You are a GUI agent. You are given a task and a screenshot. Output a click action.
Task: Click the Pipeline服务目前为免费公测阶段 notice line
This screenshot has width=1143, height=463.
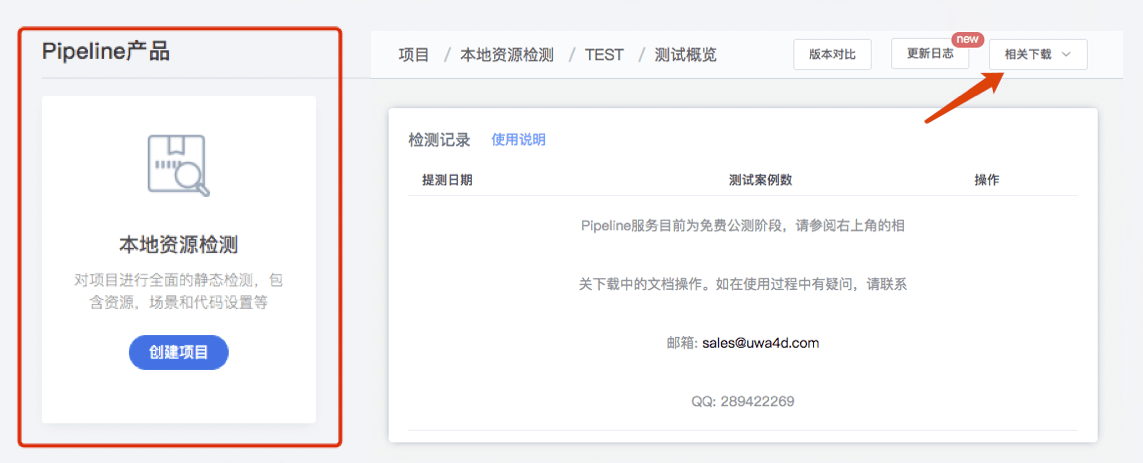743,225
